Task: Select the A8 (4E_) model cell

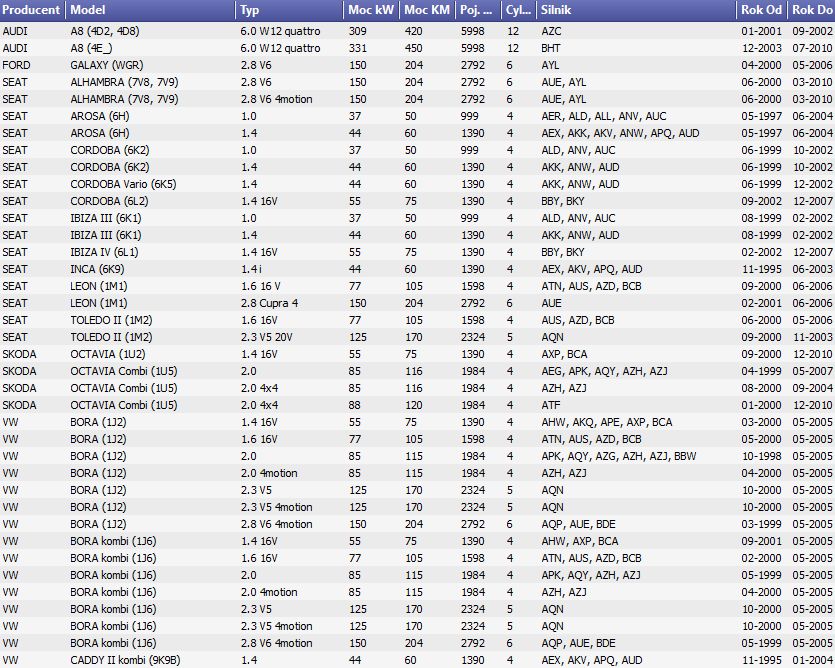Action: pyautogui.click(x=91, y=48)
